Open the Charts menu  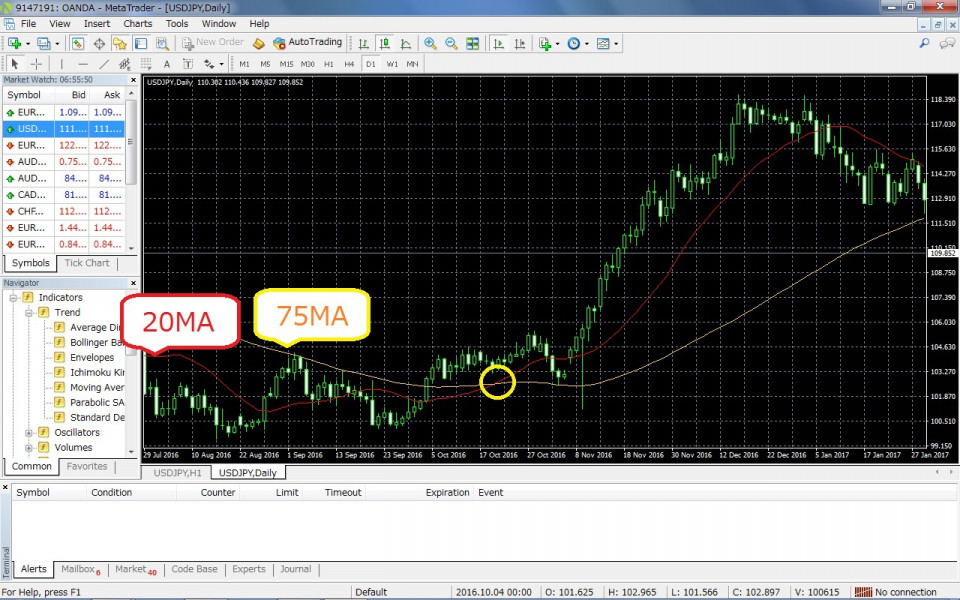point(138,23)
